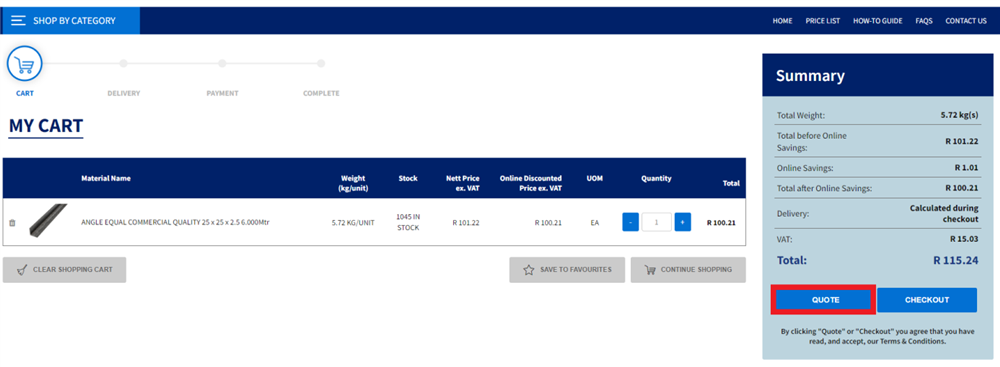Viewport: 1000px width, 367px height.
Task: Click the '5.72 KG/UNIT' weight cell
Action: click(353, 223)
